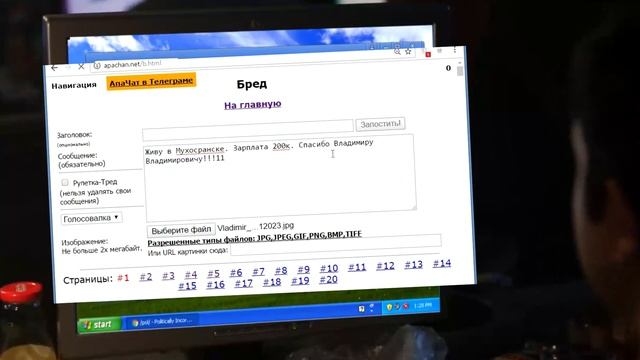Go to page #17
The image size is (640, 360).
[x=244, y=283]
